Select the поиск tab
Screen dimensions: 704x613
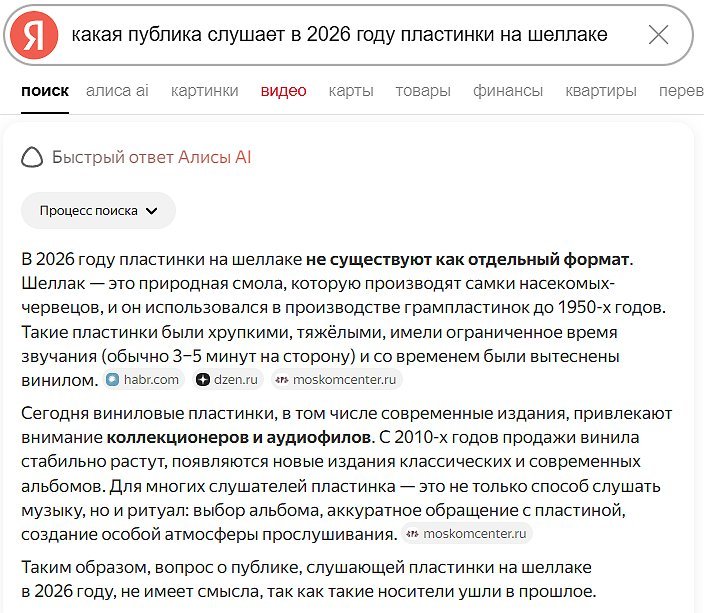click(45, 91)
